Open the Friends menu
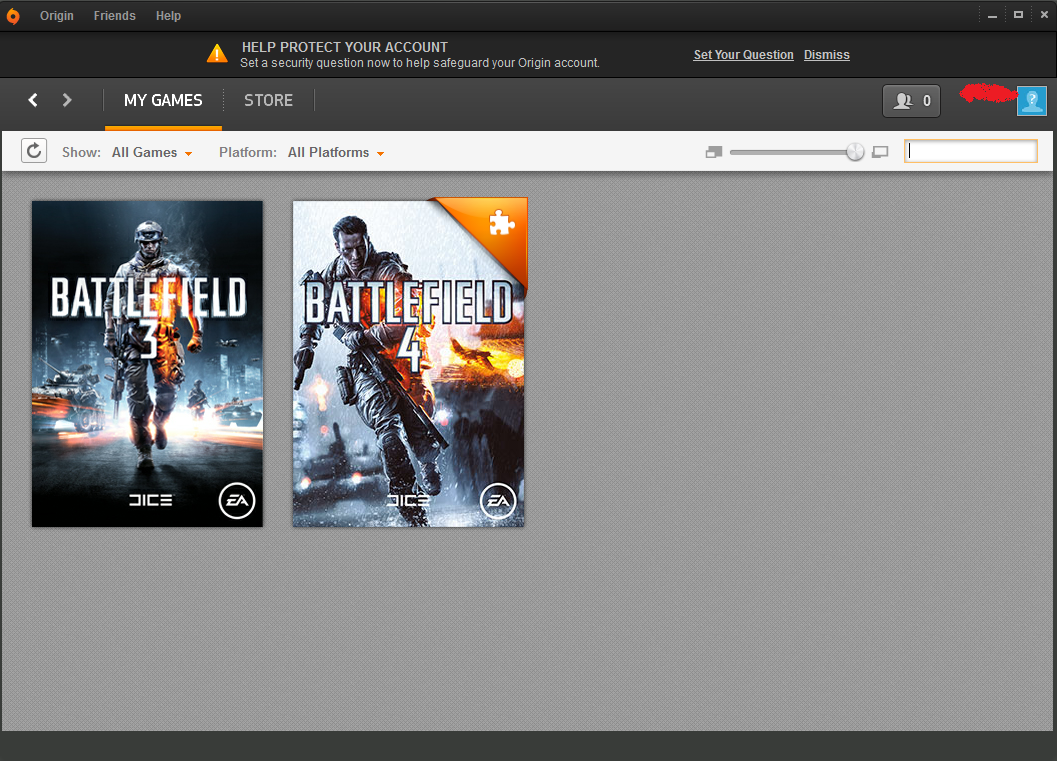 [115, 16]
